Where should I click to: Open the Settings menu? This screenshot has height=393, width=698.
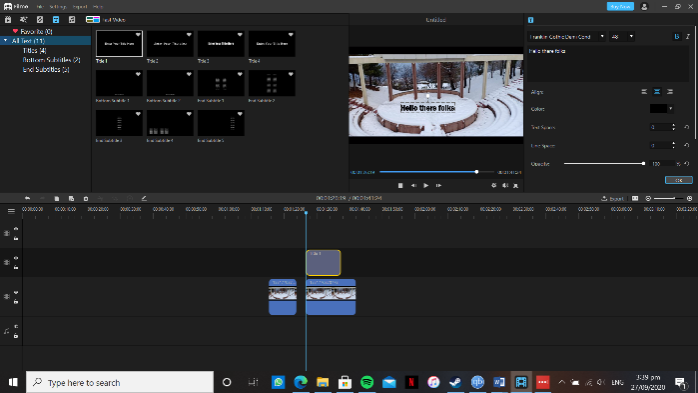coord(58,7)
